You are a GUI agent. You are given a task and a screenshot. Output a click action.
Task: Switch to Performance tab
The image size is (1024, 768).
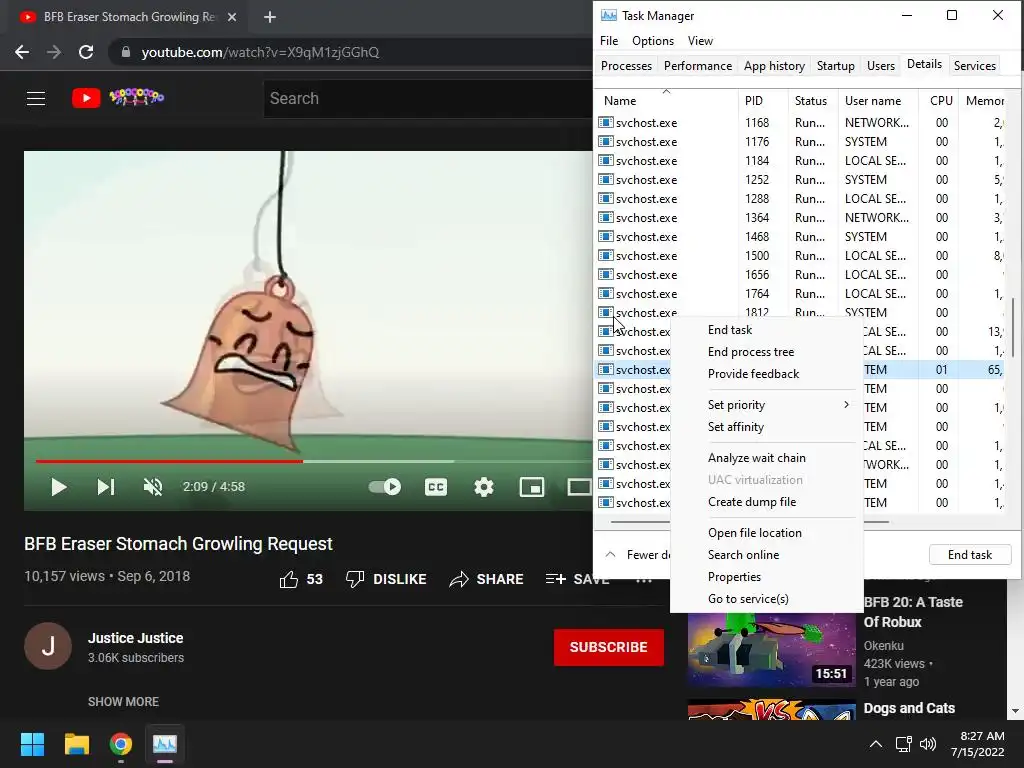pyautogui.click(x=697, y=66)
